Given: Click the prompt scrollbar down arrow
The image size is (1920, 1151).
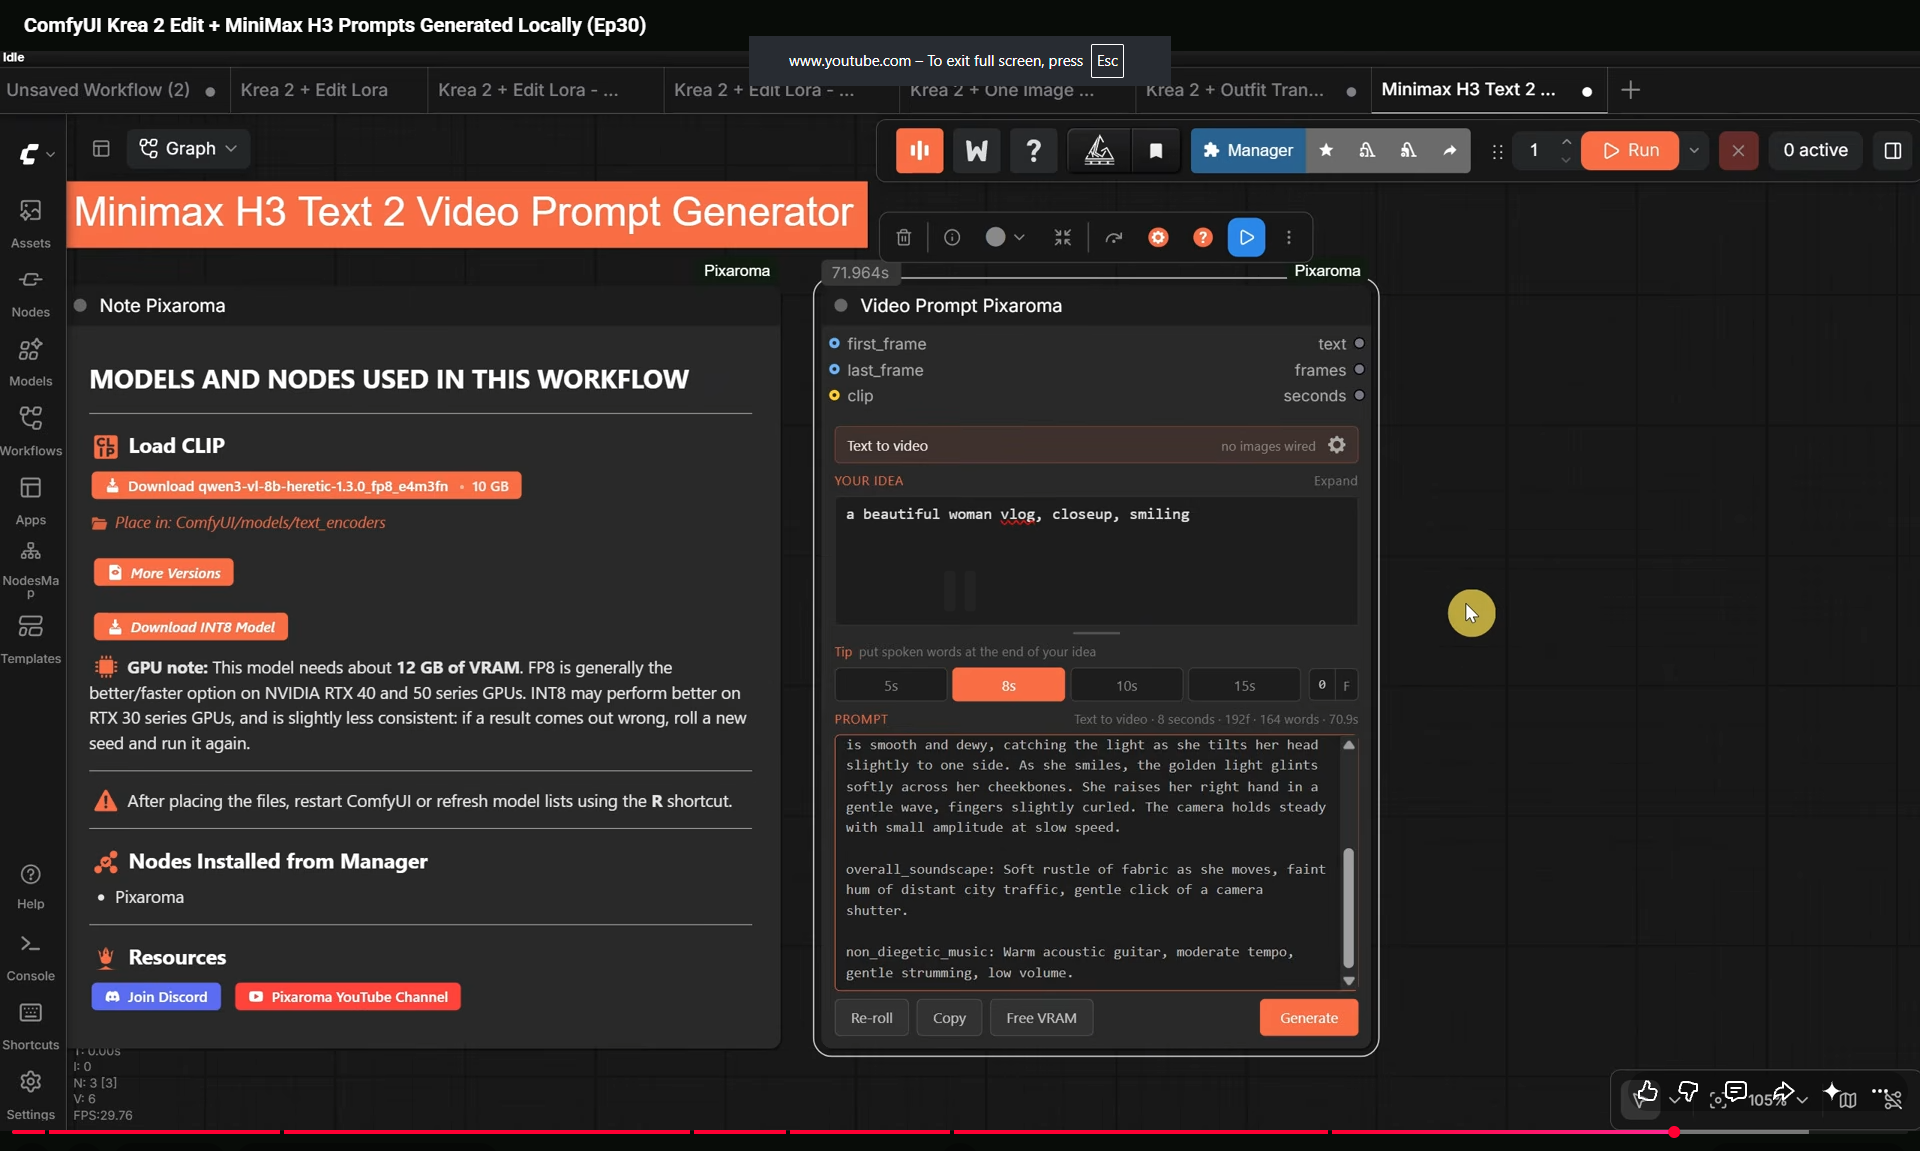Looking at the screenshot, I should point(1348,981).
